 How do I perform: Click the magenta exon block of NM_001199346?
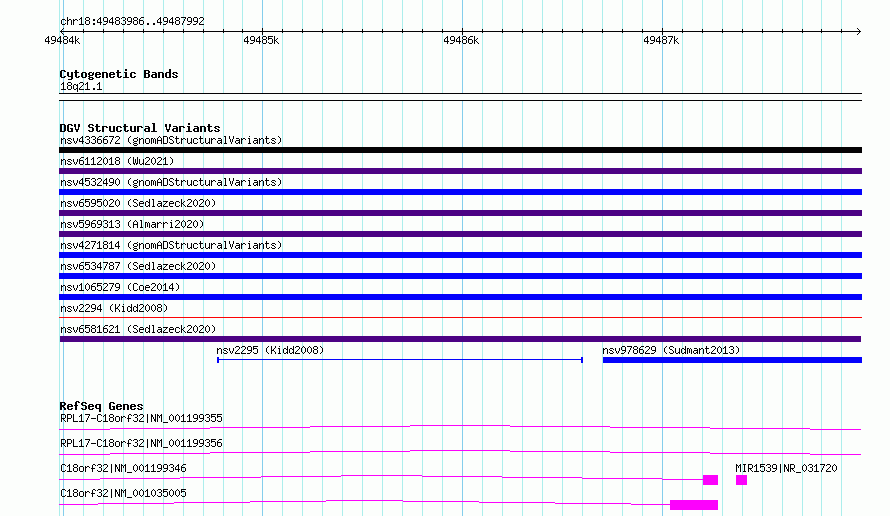pyautogui.click(x=711, y=480)
